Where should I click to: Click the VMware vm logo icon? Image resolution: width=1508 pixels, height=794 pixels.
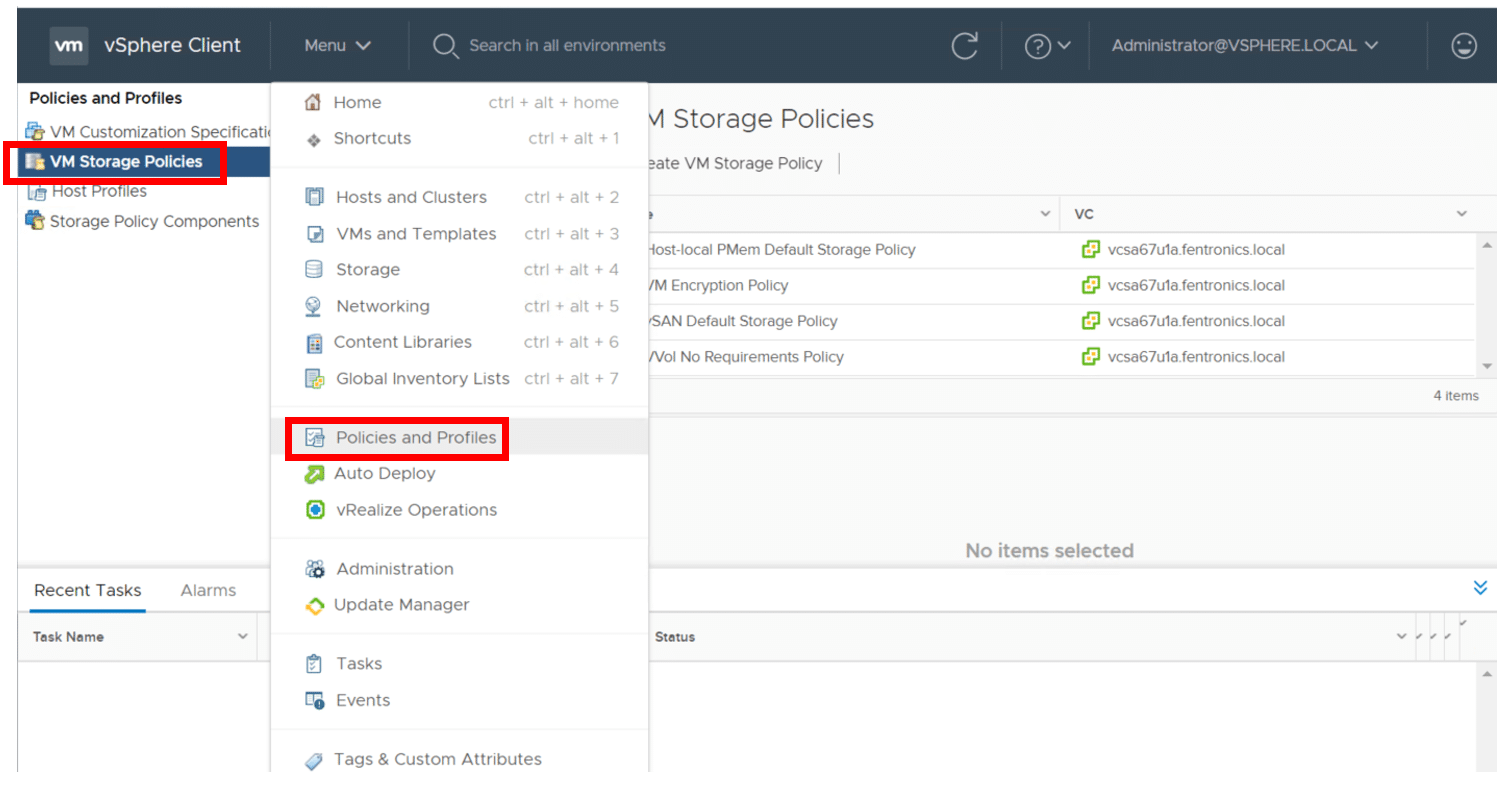(x=69, y=46)
